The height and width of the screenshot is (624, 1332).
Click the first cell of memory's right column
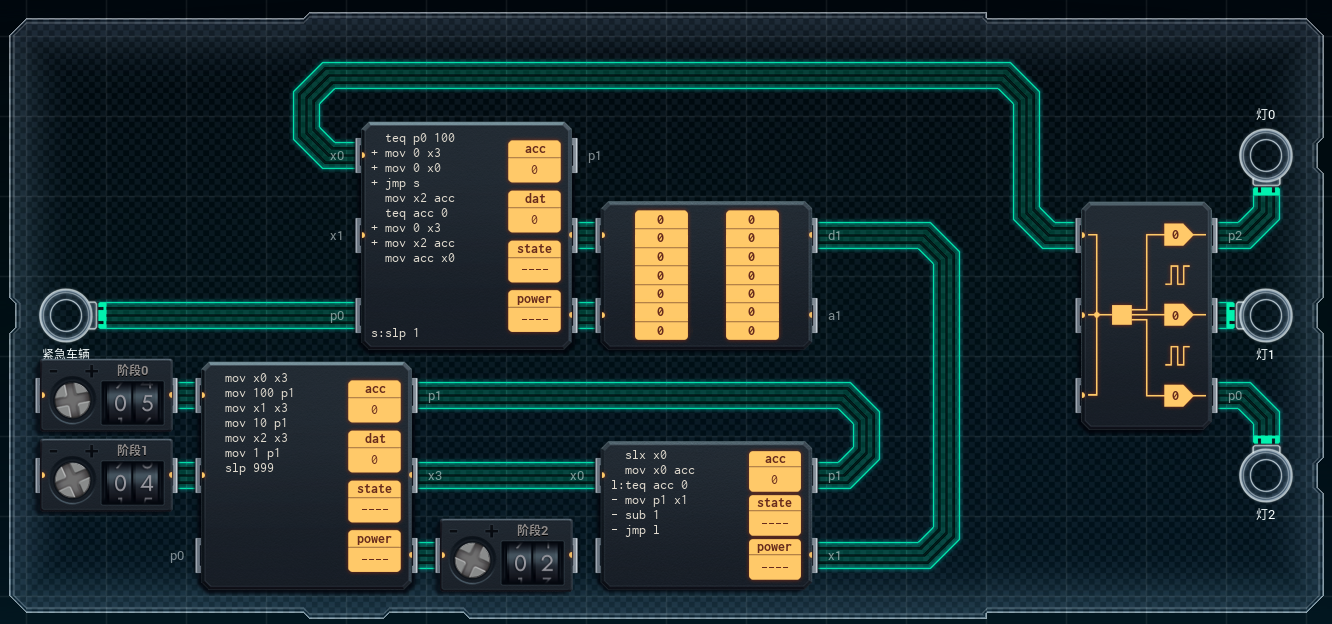click(752, 220)
